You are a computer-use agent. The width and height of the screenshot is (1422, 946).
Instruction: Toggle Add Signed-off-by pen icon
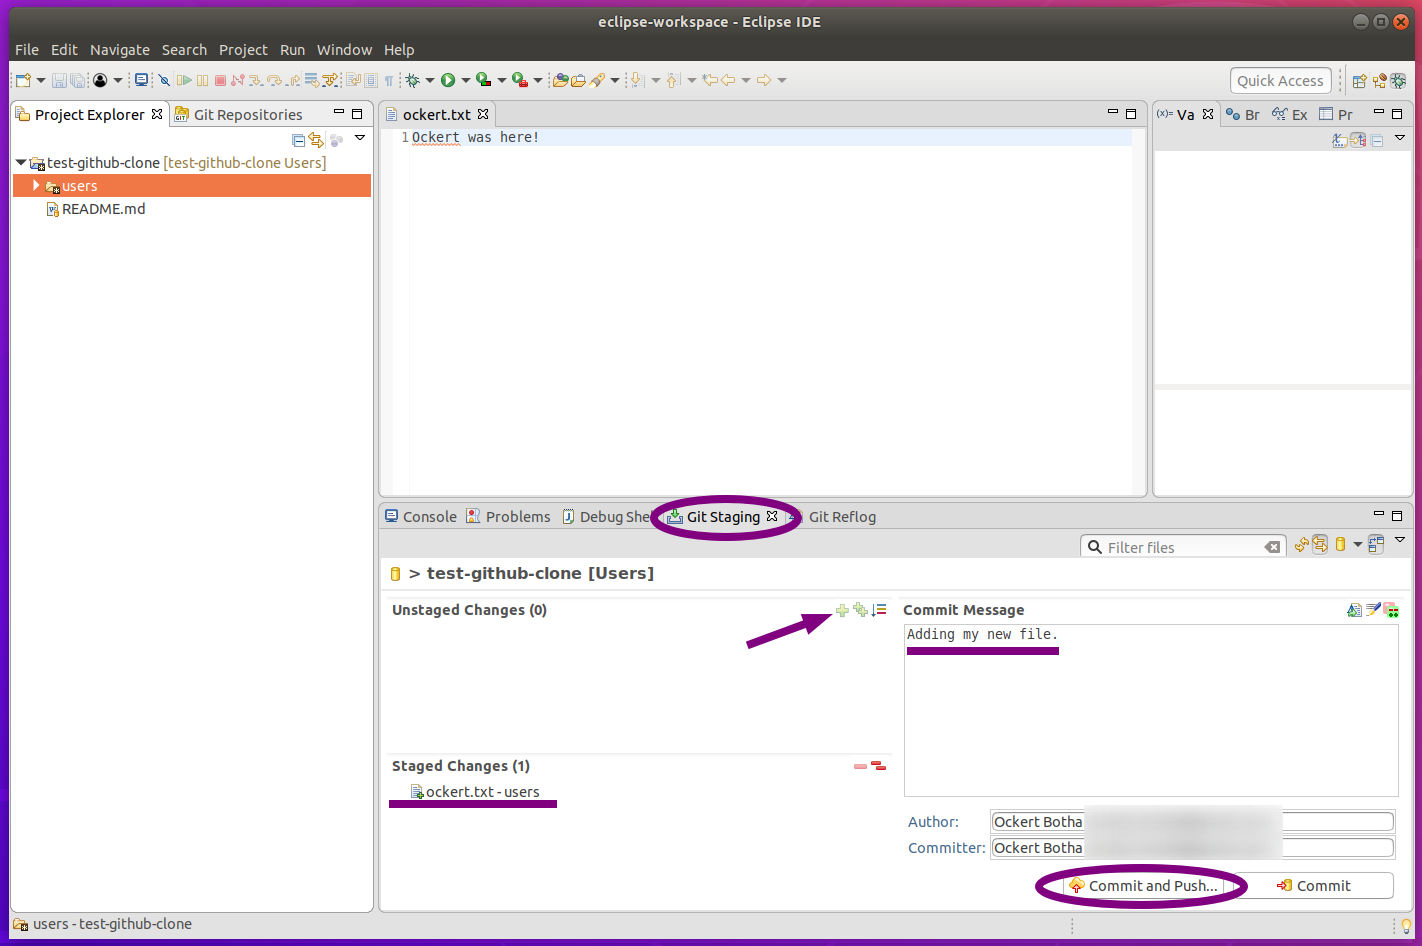tap(1373, 610)
